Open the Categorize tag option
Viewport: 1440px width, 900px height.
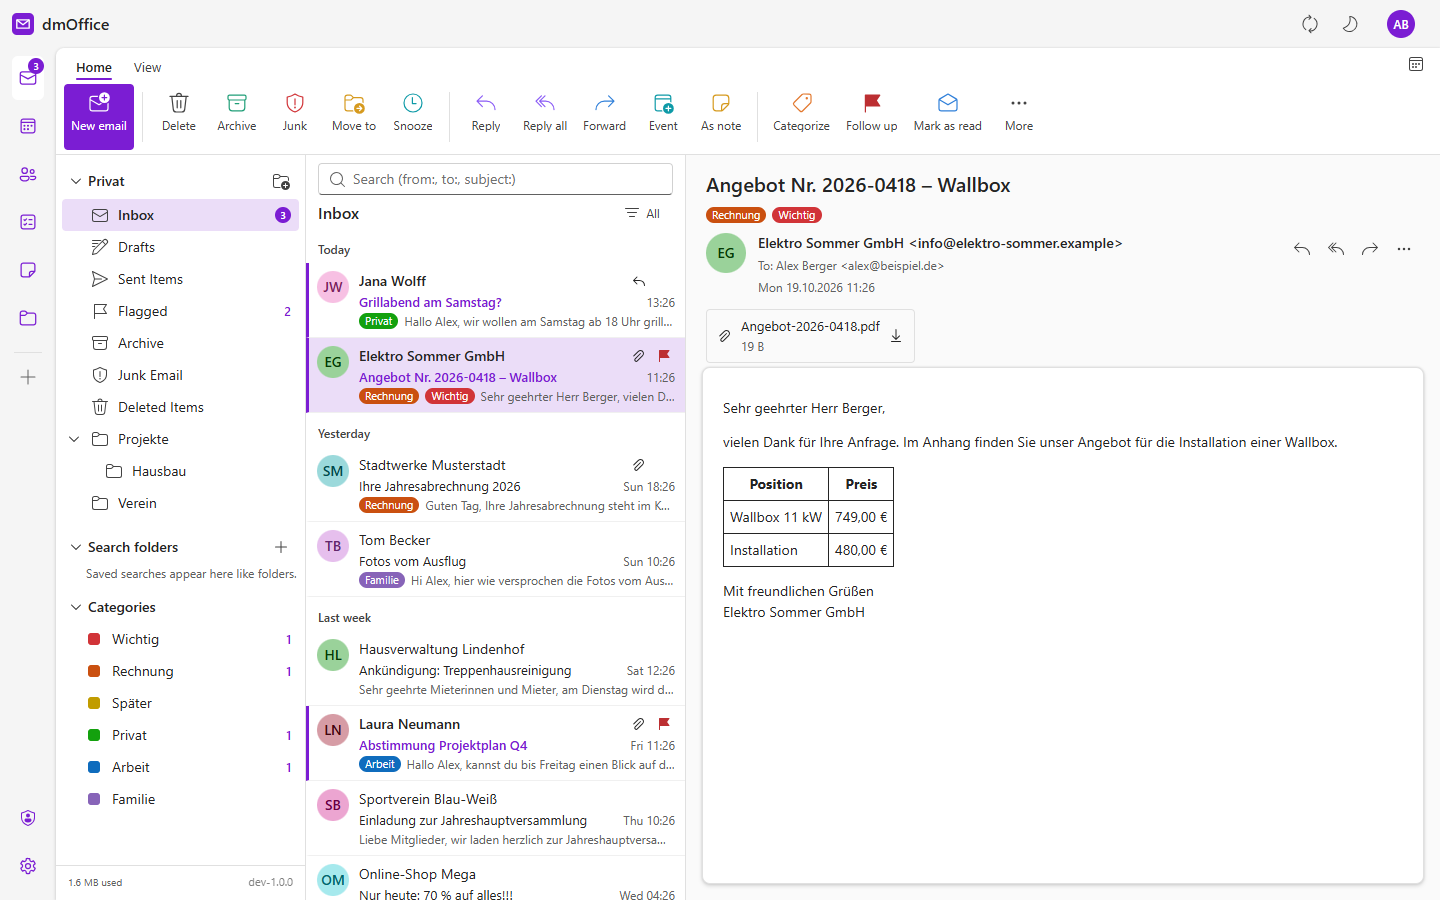[x=801, y=113]
